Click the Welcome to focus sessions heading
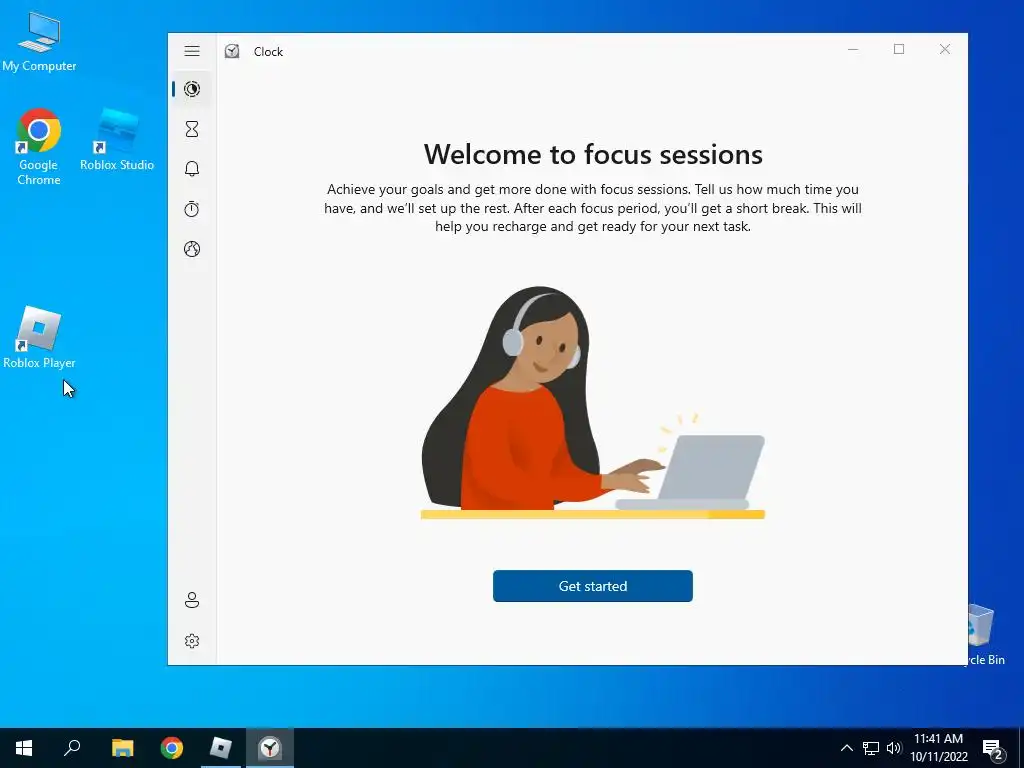The height and width of the screenshot is (768, 1024). click(x=593, y=155)
